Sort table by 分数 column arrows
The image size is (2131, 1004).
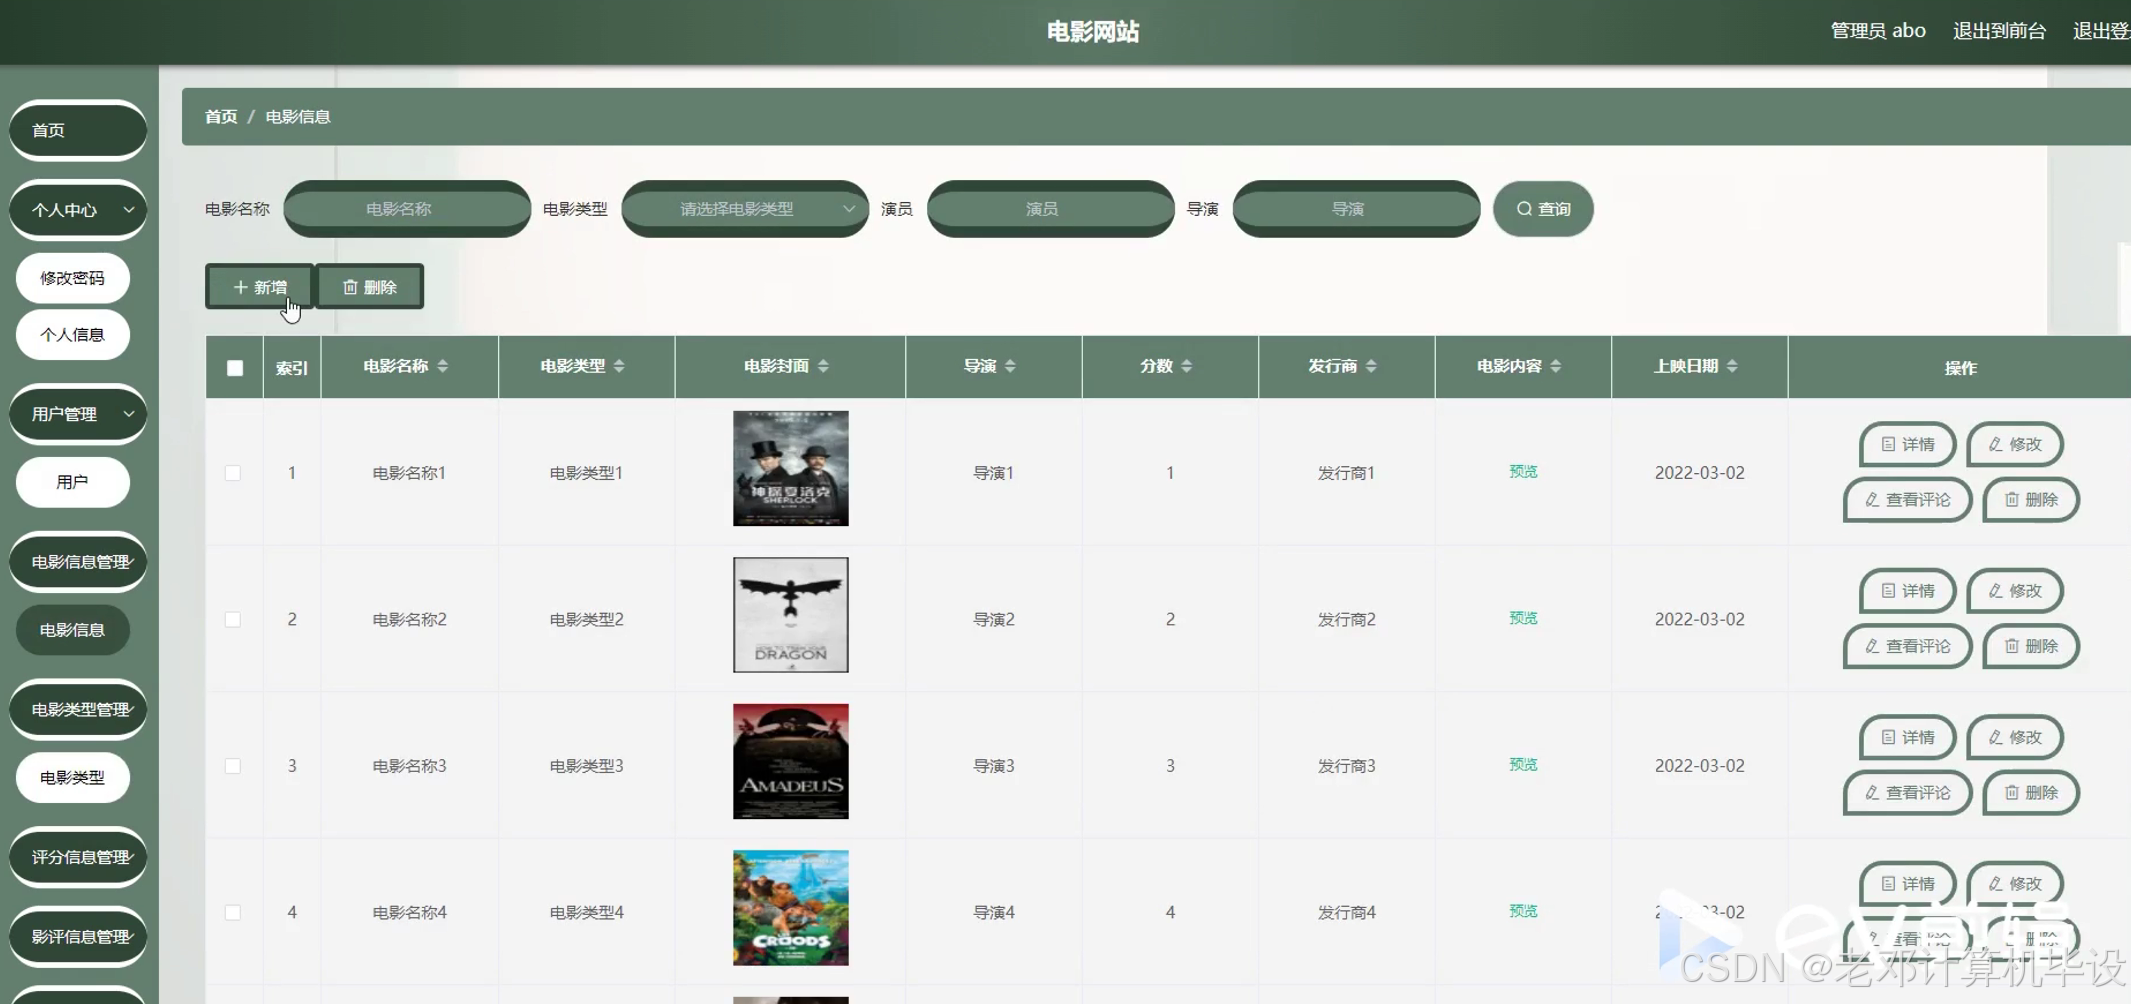click(1187, 366)
